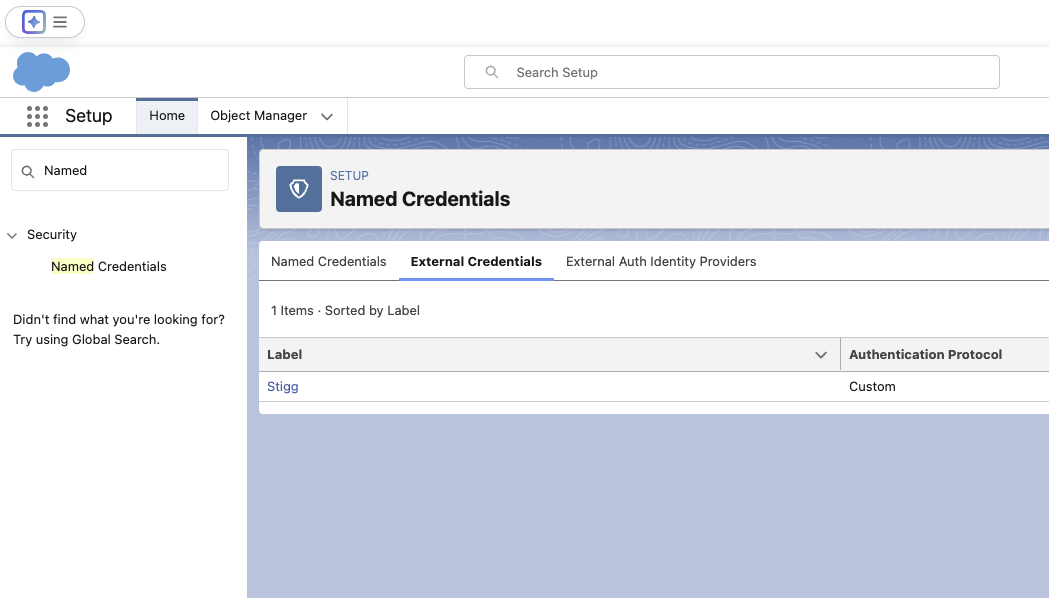The image size is (1049, 598).
Task: Open the hamburger menu beside sparkle icon
Action: pyautogui.click(x=60, y=22)
